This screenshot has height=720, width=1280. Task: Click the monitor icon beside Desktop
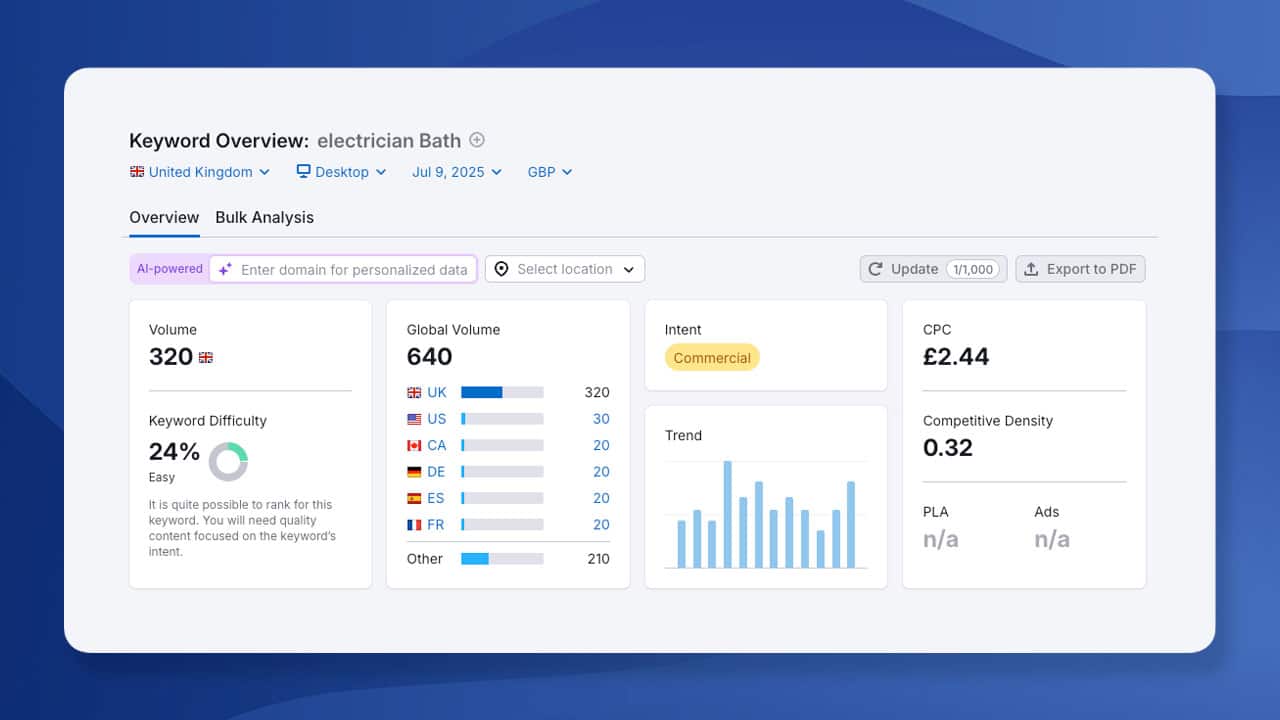click(x=304, y=171)
